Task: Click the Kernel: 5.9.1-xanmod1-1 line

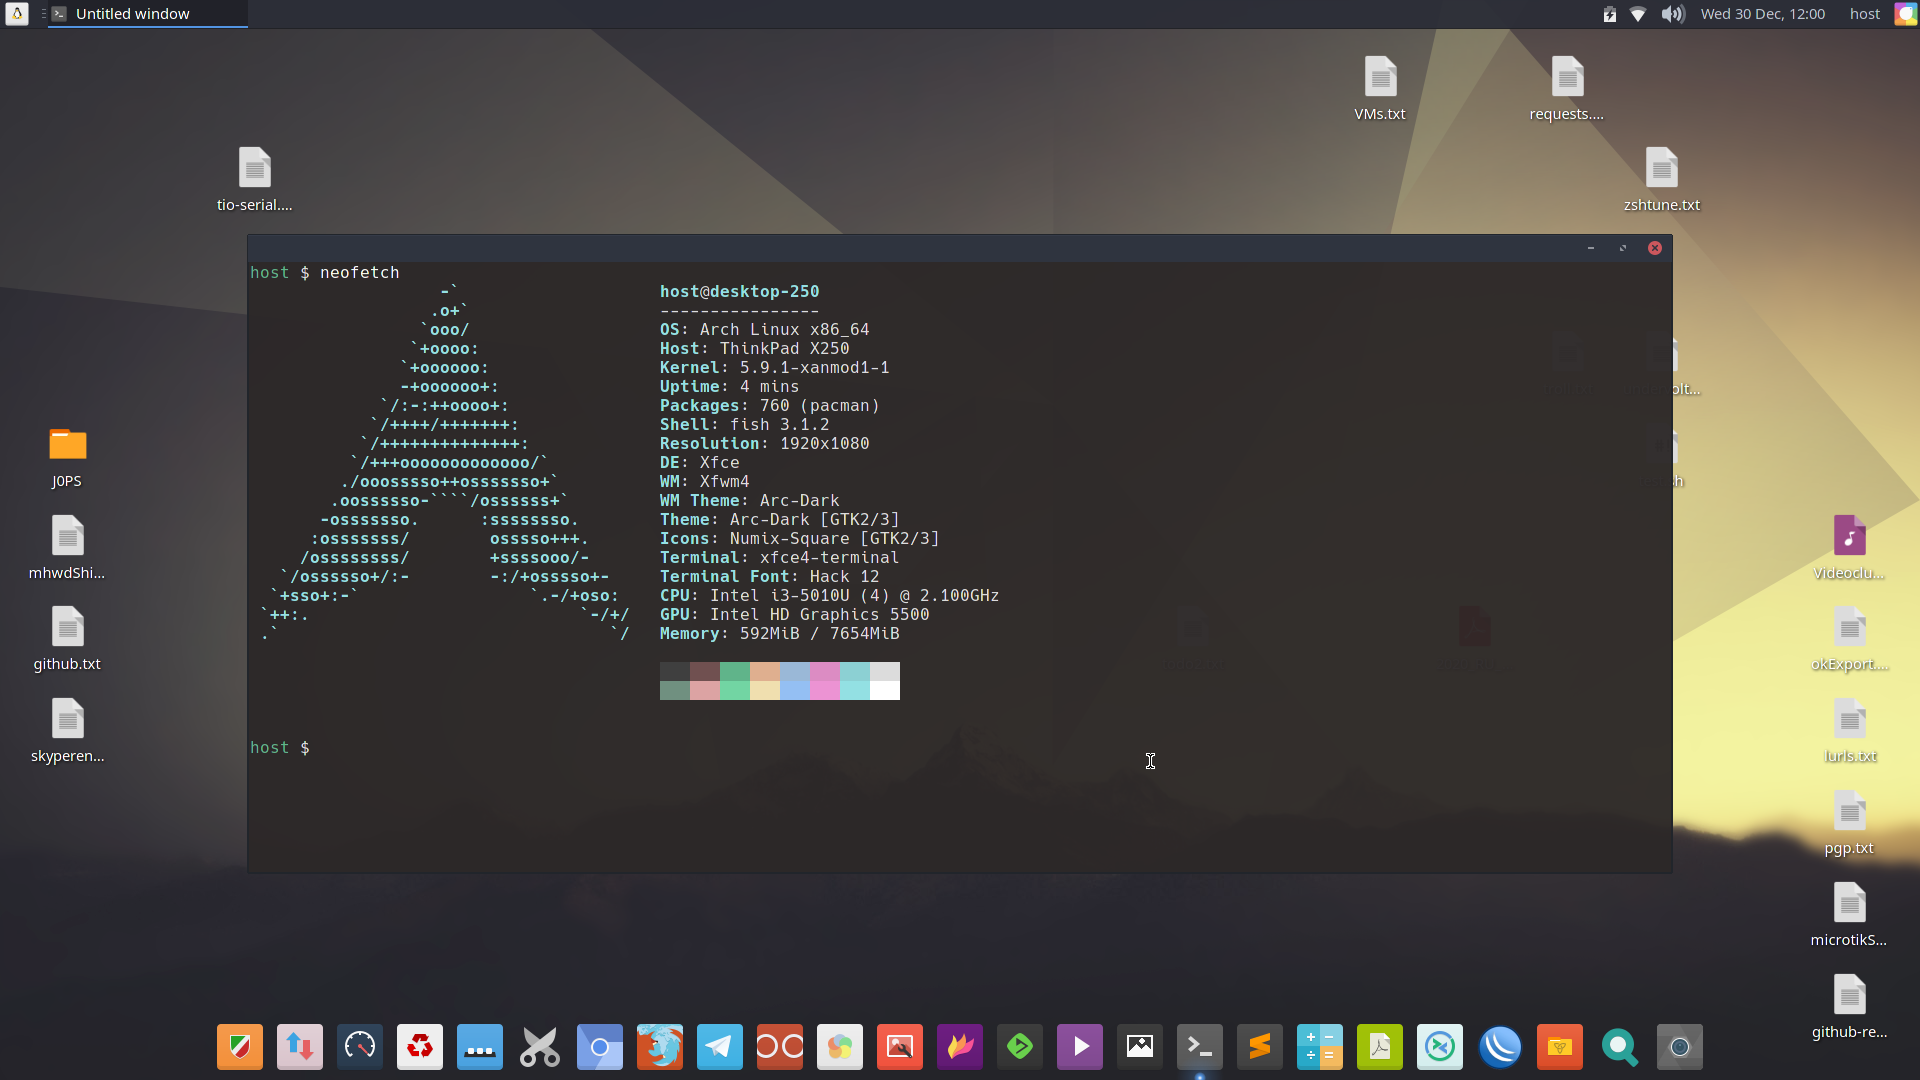Action: (x=774, y=368)
